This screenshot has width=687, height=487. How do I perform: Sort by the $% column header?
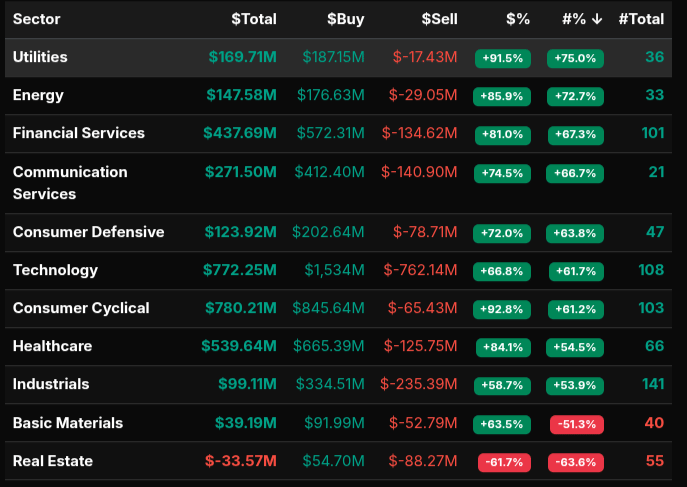tap(518, 19)
